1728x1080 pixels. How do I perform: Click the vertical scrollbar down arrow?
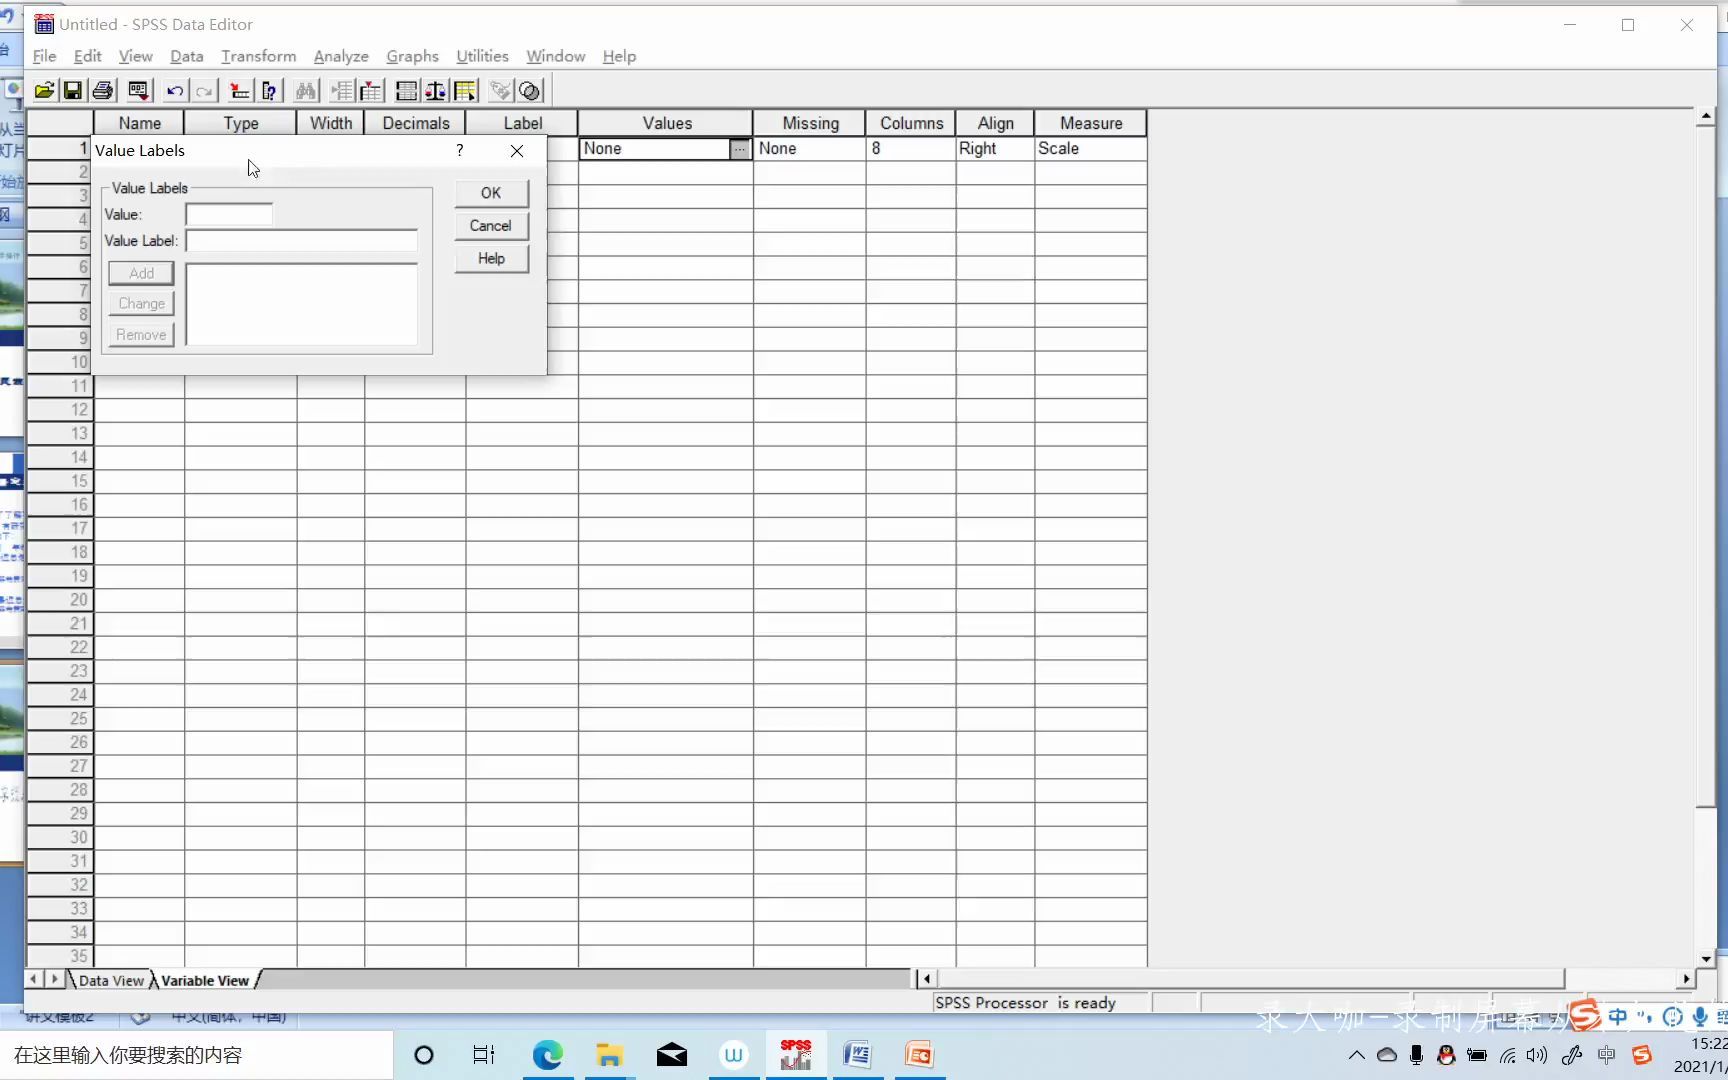(x=1706, y=959)
